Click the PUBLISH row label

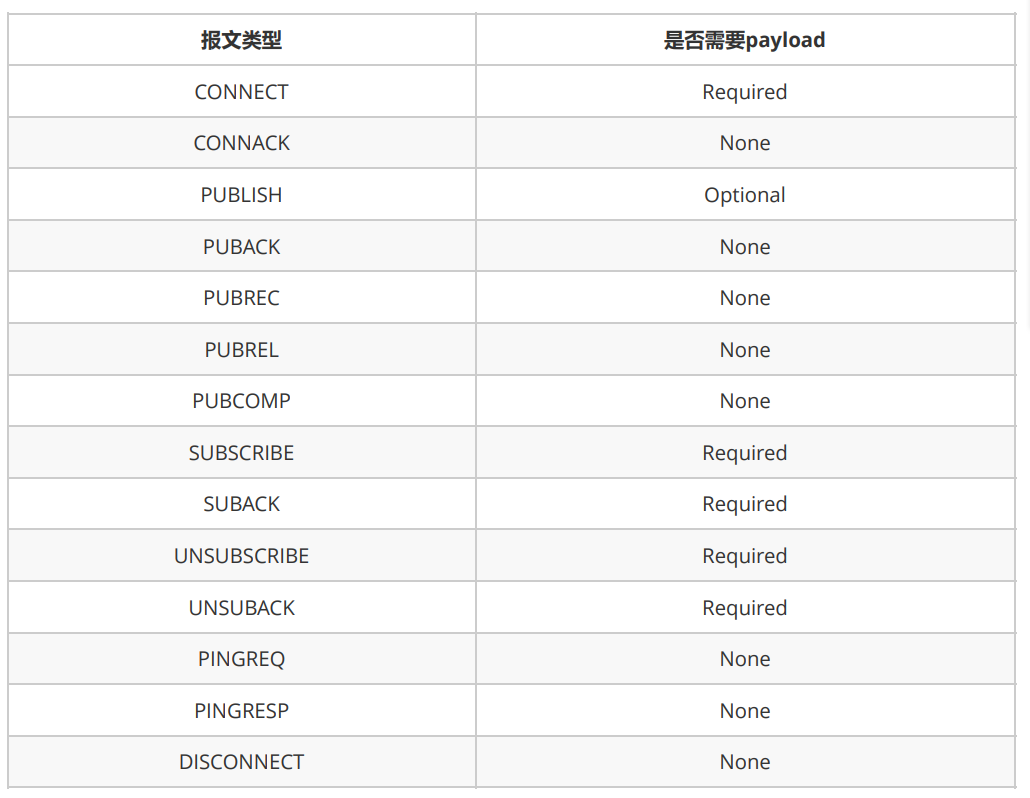[241, 195]
